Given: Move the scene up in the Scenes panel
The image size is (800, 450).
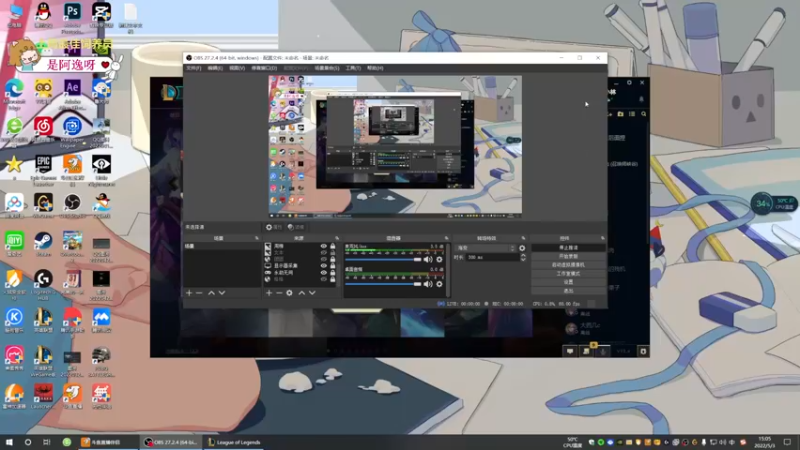Looking at the screenshot, I should coord(211,293).
